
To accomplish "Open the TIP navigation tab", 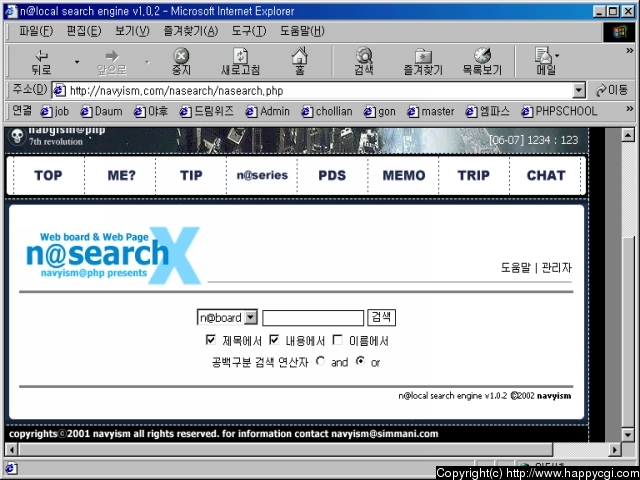I will click(191, 176).
